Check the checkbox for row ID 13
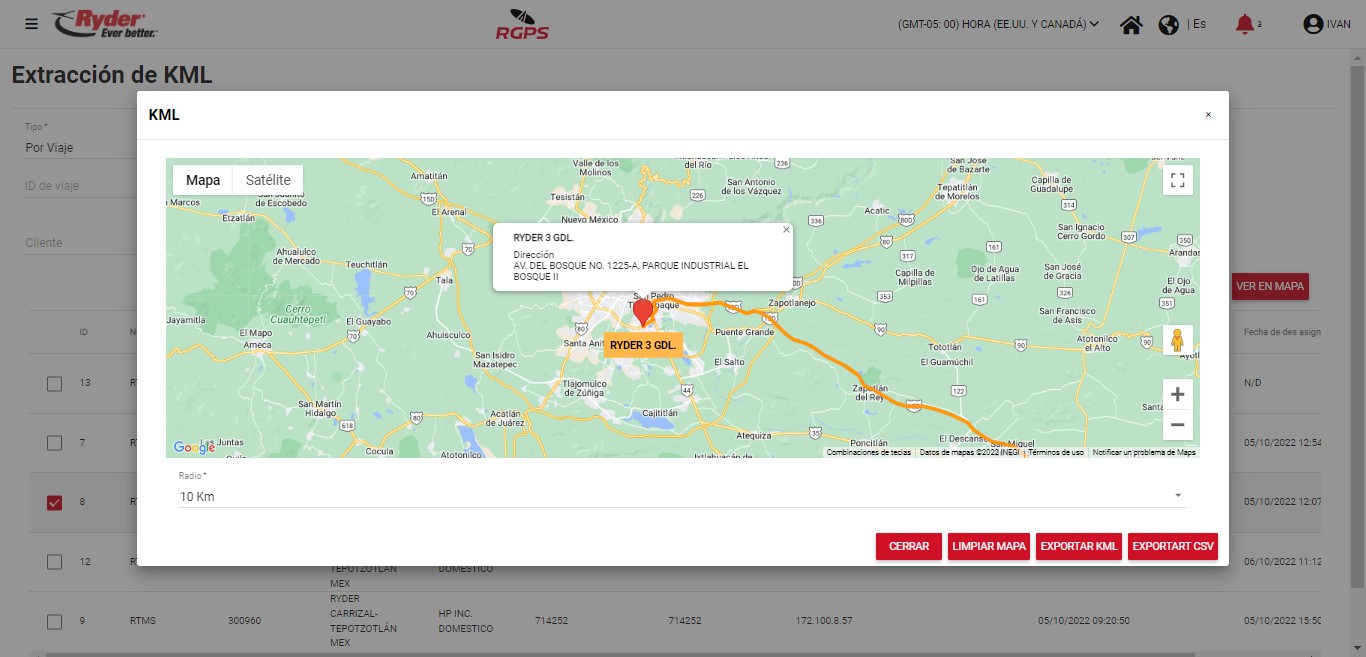Image resolution: width=1366 pixels, height=657 pixels. (55, 384)
